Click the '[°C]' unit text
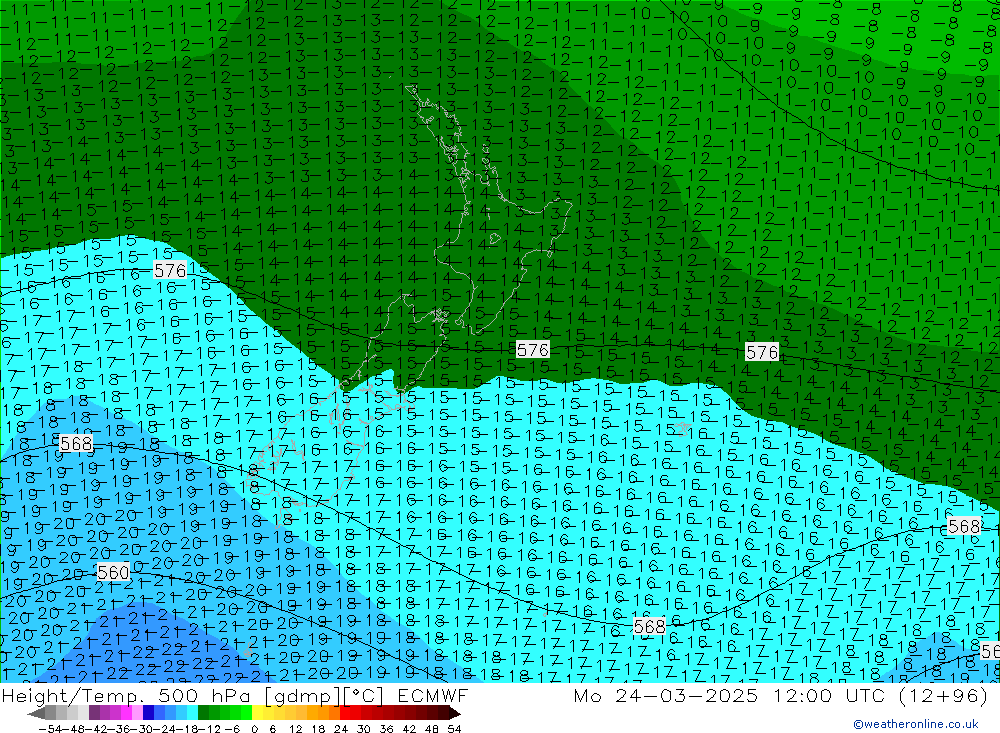Viewport: 1000px width, 733px height. (363, 695)
